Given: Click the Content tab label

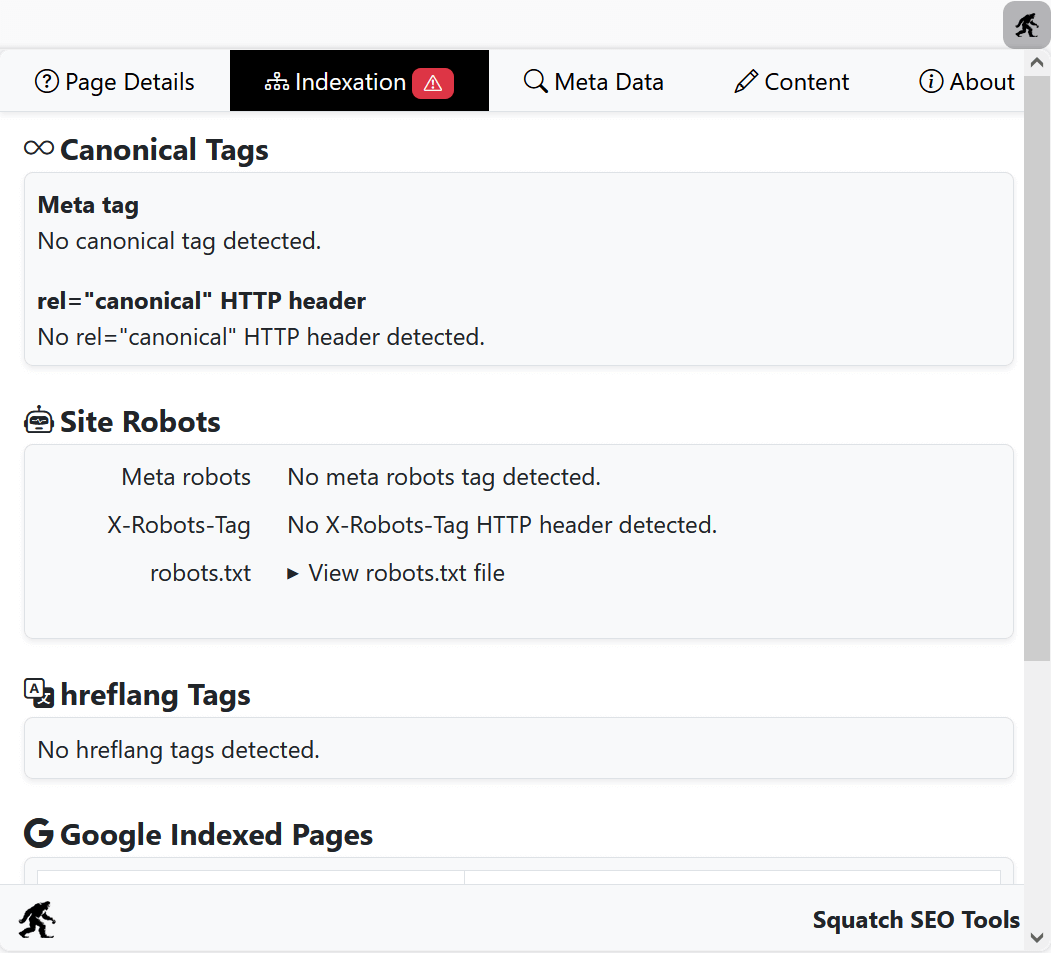Looking at the screenshot, I should 806,81.
